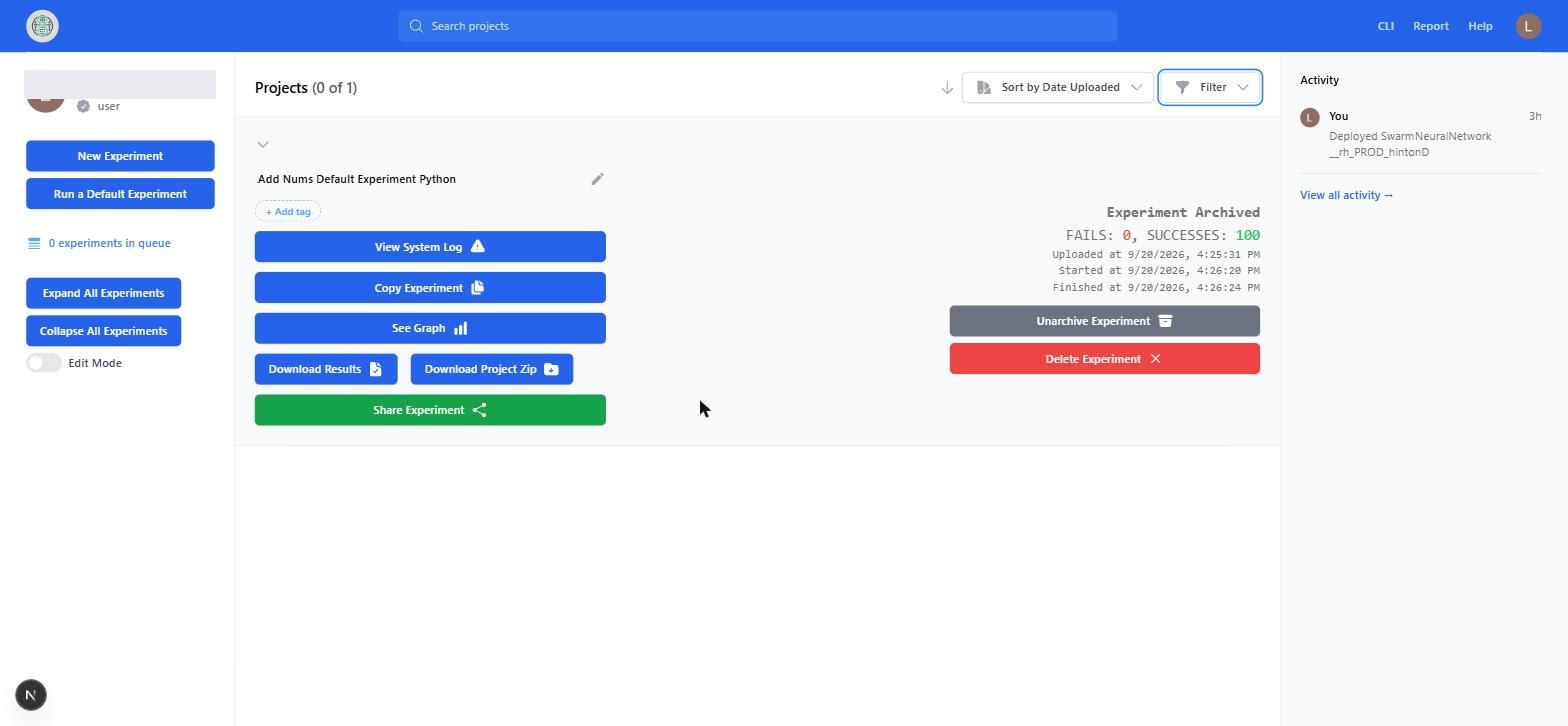Screen dimensions: 1568x726
Task: Click the search magnifier icon
Action: (x=416, y=26)
